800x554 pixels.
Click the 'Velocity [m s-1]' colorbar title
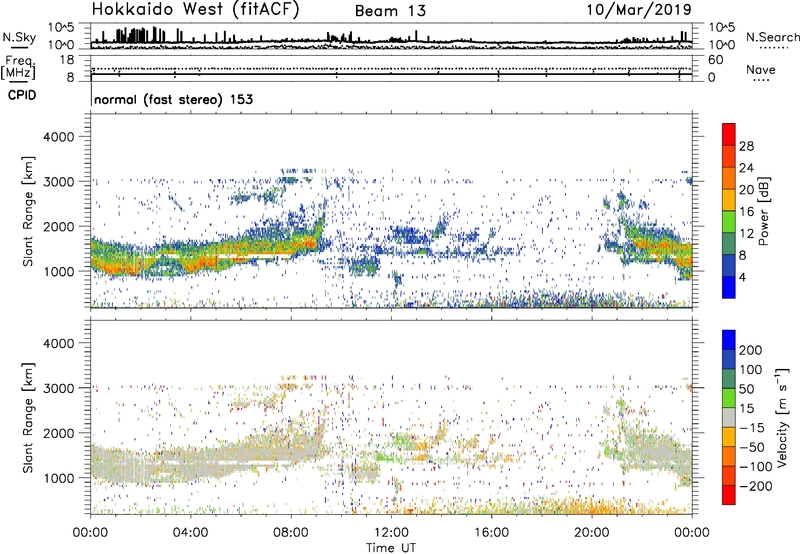pos(782,417)
